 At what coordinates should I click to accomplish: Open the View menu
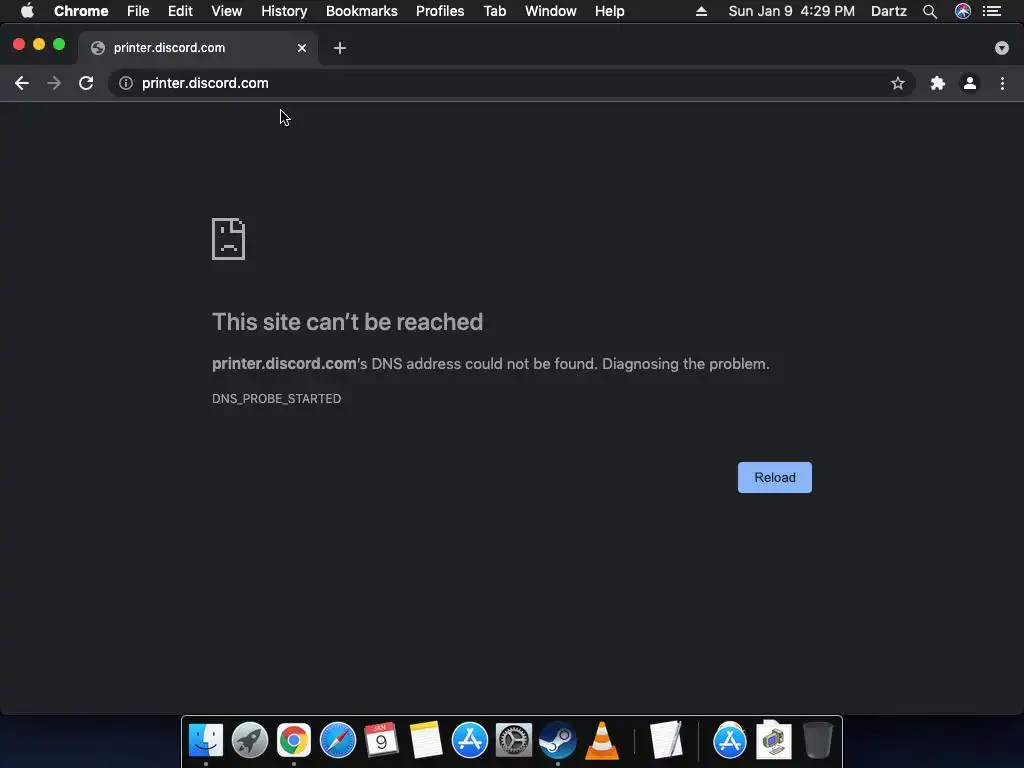(227, 11)
